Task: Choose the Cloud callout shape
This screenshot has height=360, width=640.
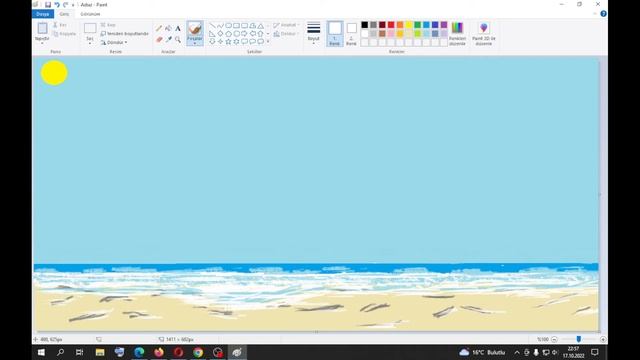Action: (260, 41)
